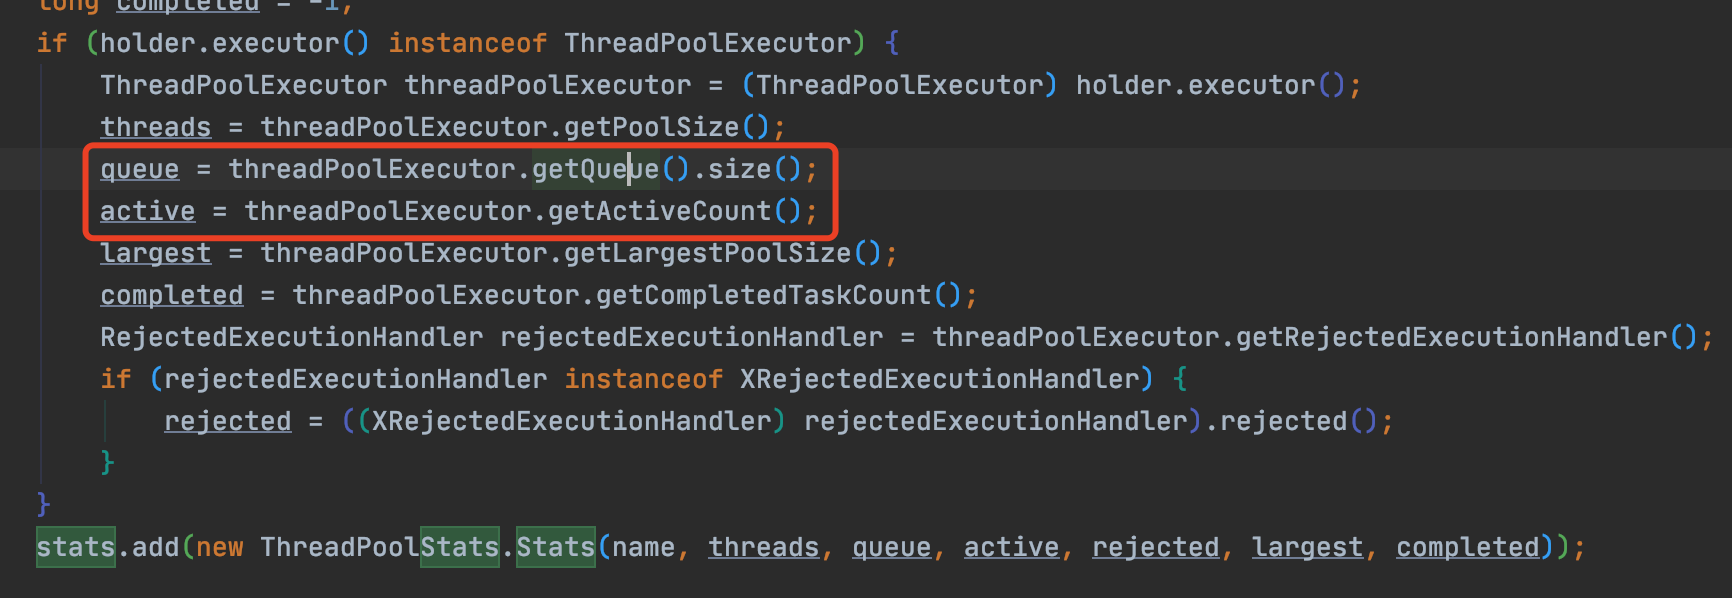
Task: Click the new keyword on last line
Action: (219, 547)
